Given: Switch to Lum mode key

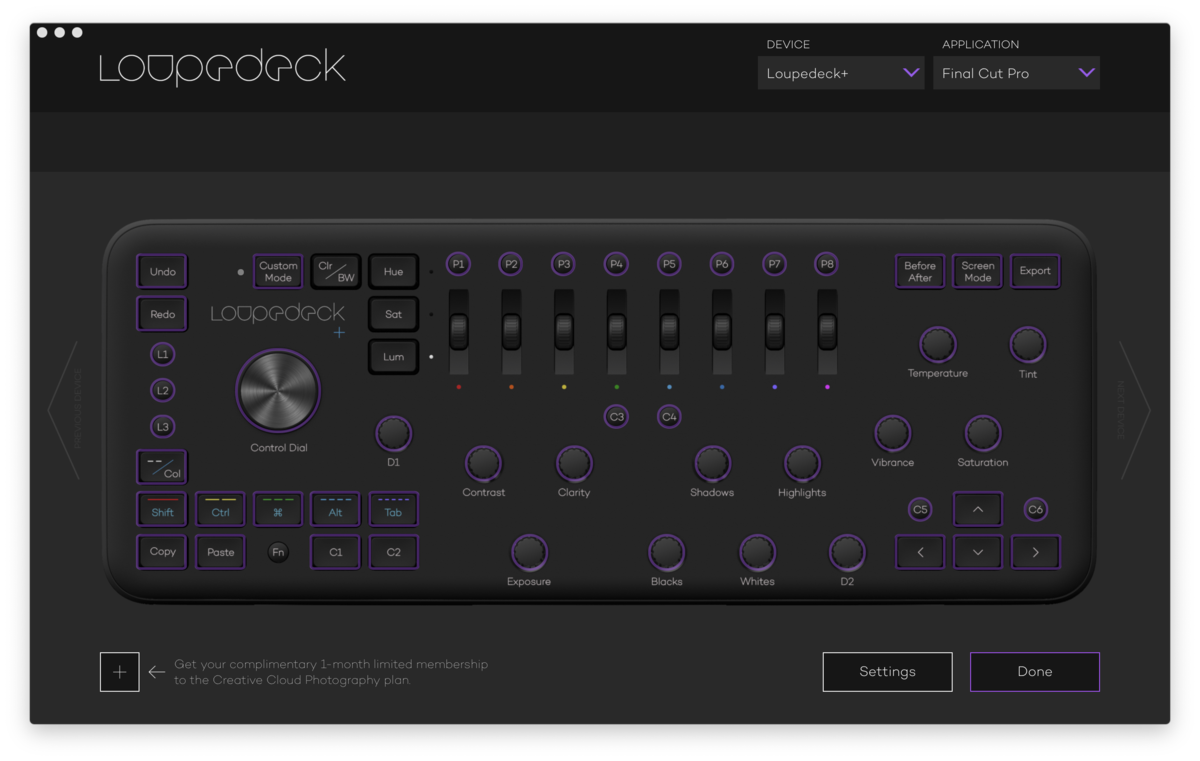Looking at the screenshot, I should [x=393, y=357].
